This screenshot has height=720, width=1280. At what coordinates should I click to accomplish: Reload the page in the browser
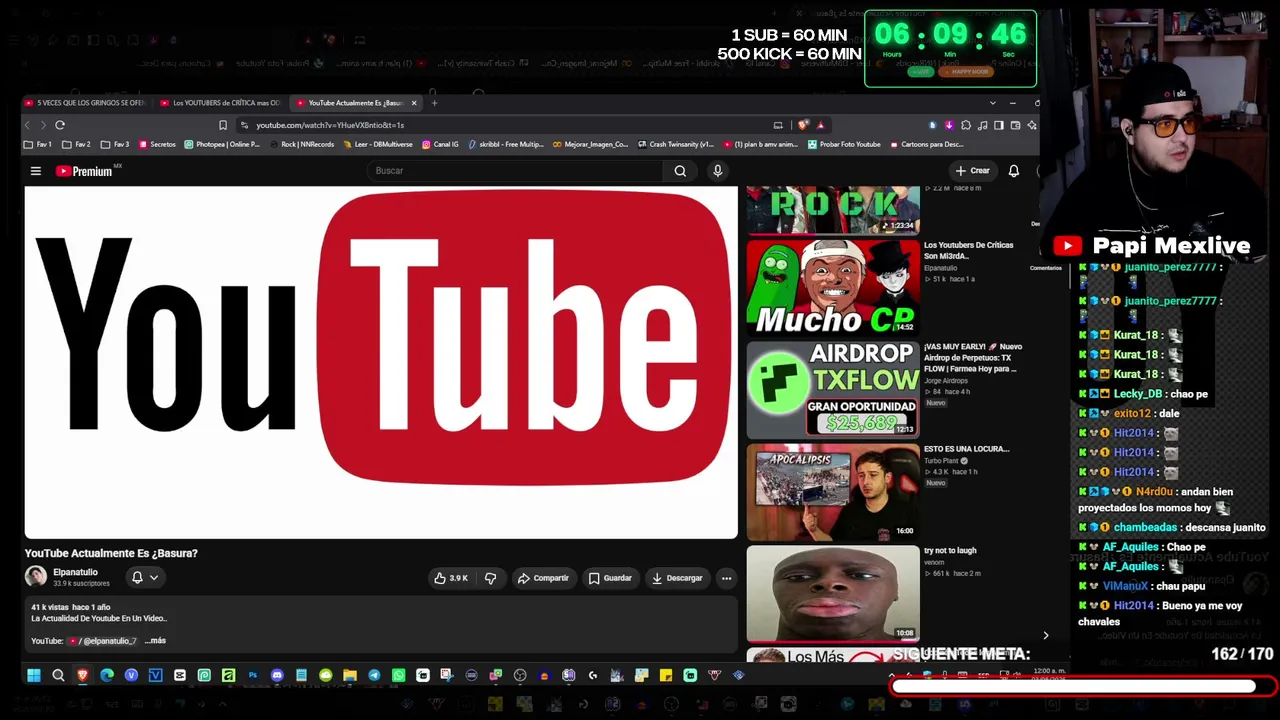pos(60,125)
